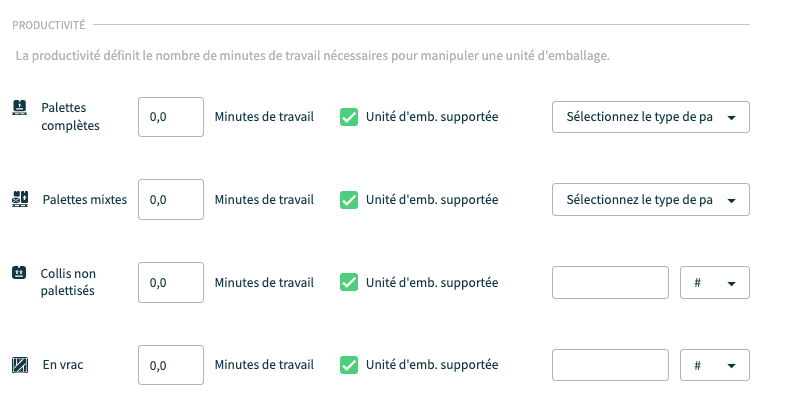Click the Palettes complètes label
Image resolution: width=812 pixels, height=403 pixels.
pos(70,117)
